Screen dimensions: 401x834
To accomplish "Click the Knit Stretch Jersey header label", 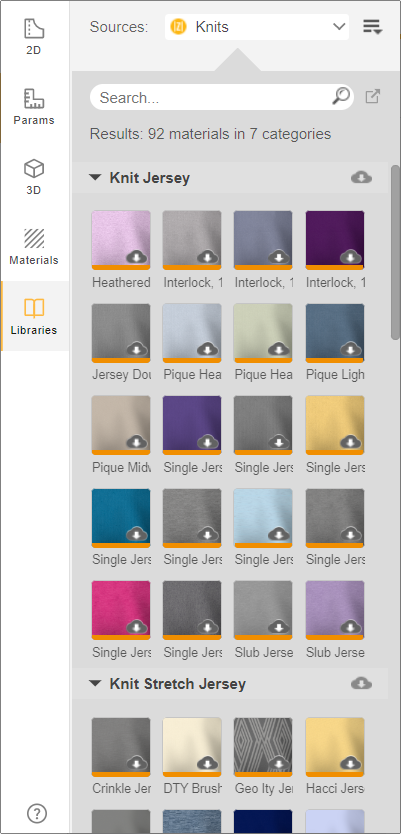I will pyautogui.click(x=178, y=684).
